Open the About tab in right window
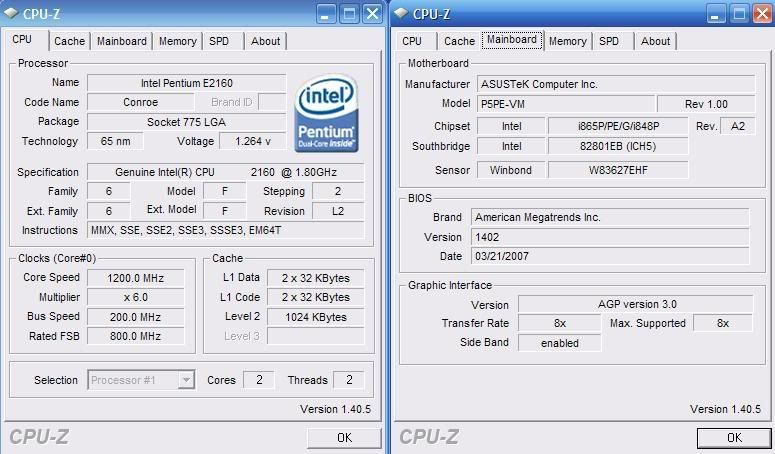The height and width of the screenshot is (454, 775). point(655,41)
